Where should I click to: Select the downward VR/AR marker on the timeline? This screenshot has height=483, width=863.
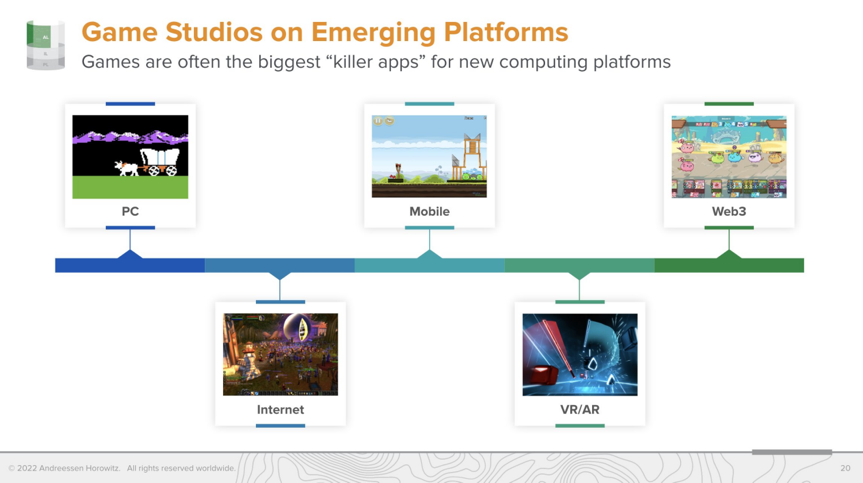(x=579, y=274)
